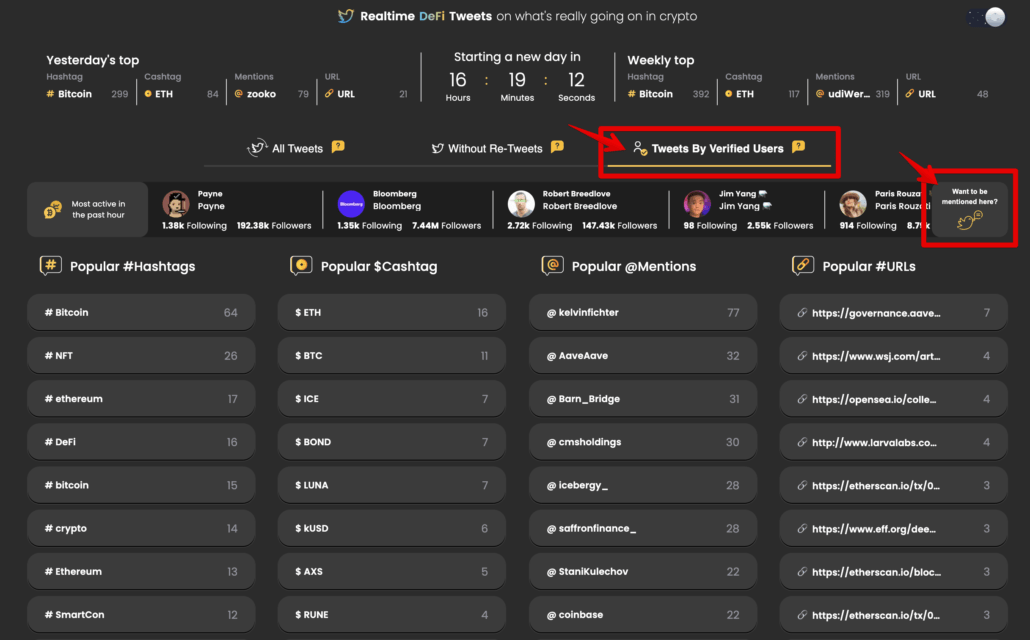Click Most active in past hour icon

click(x=53, y=210)
